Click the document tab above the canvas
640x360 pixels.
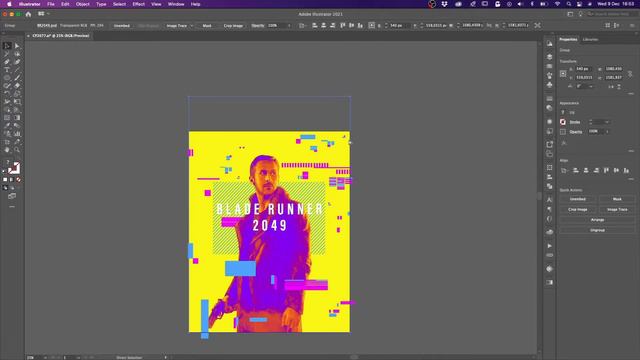60,36
